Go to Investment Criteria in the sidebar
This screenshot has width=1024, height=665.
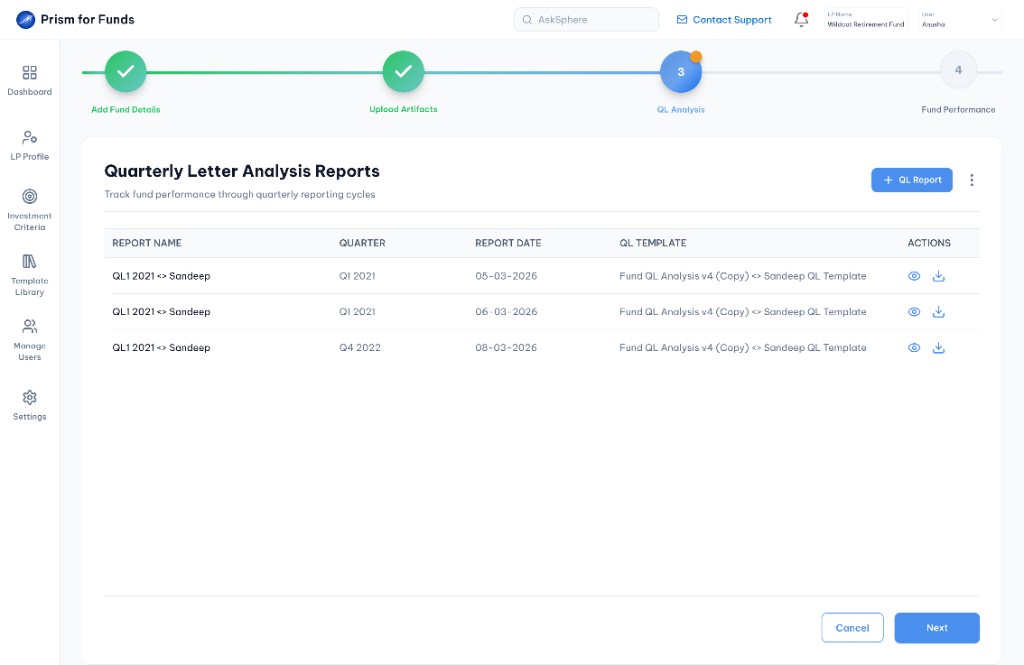coord(29,210)
